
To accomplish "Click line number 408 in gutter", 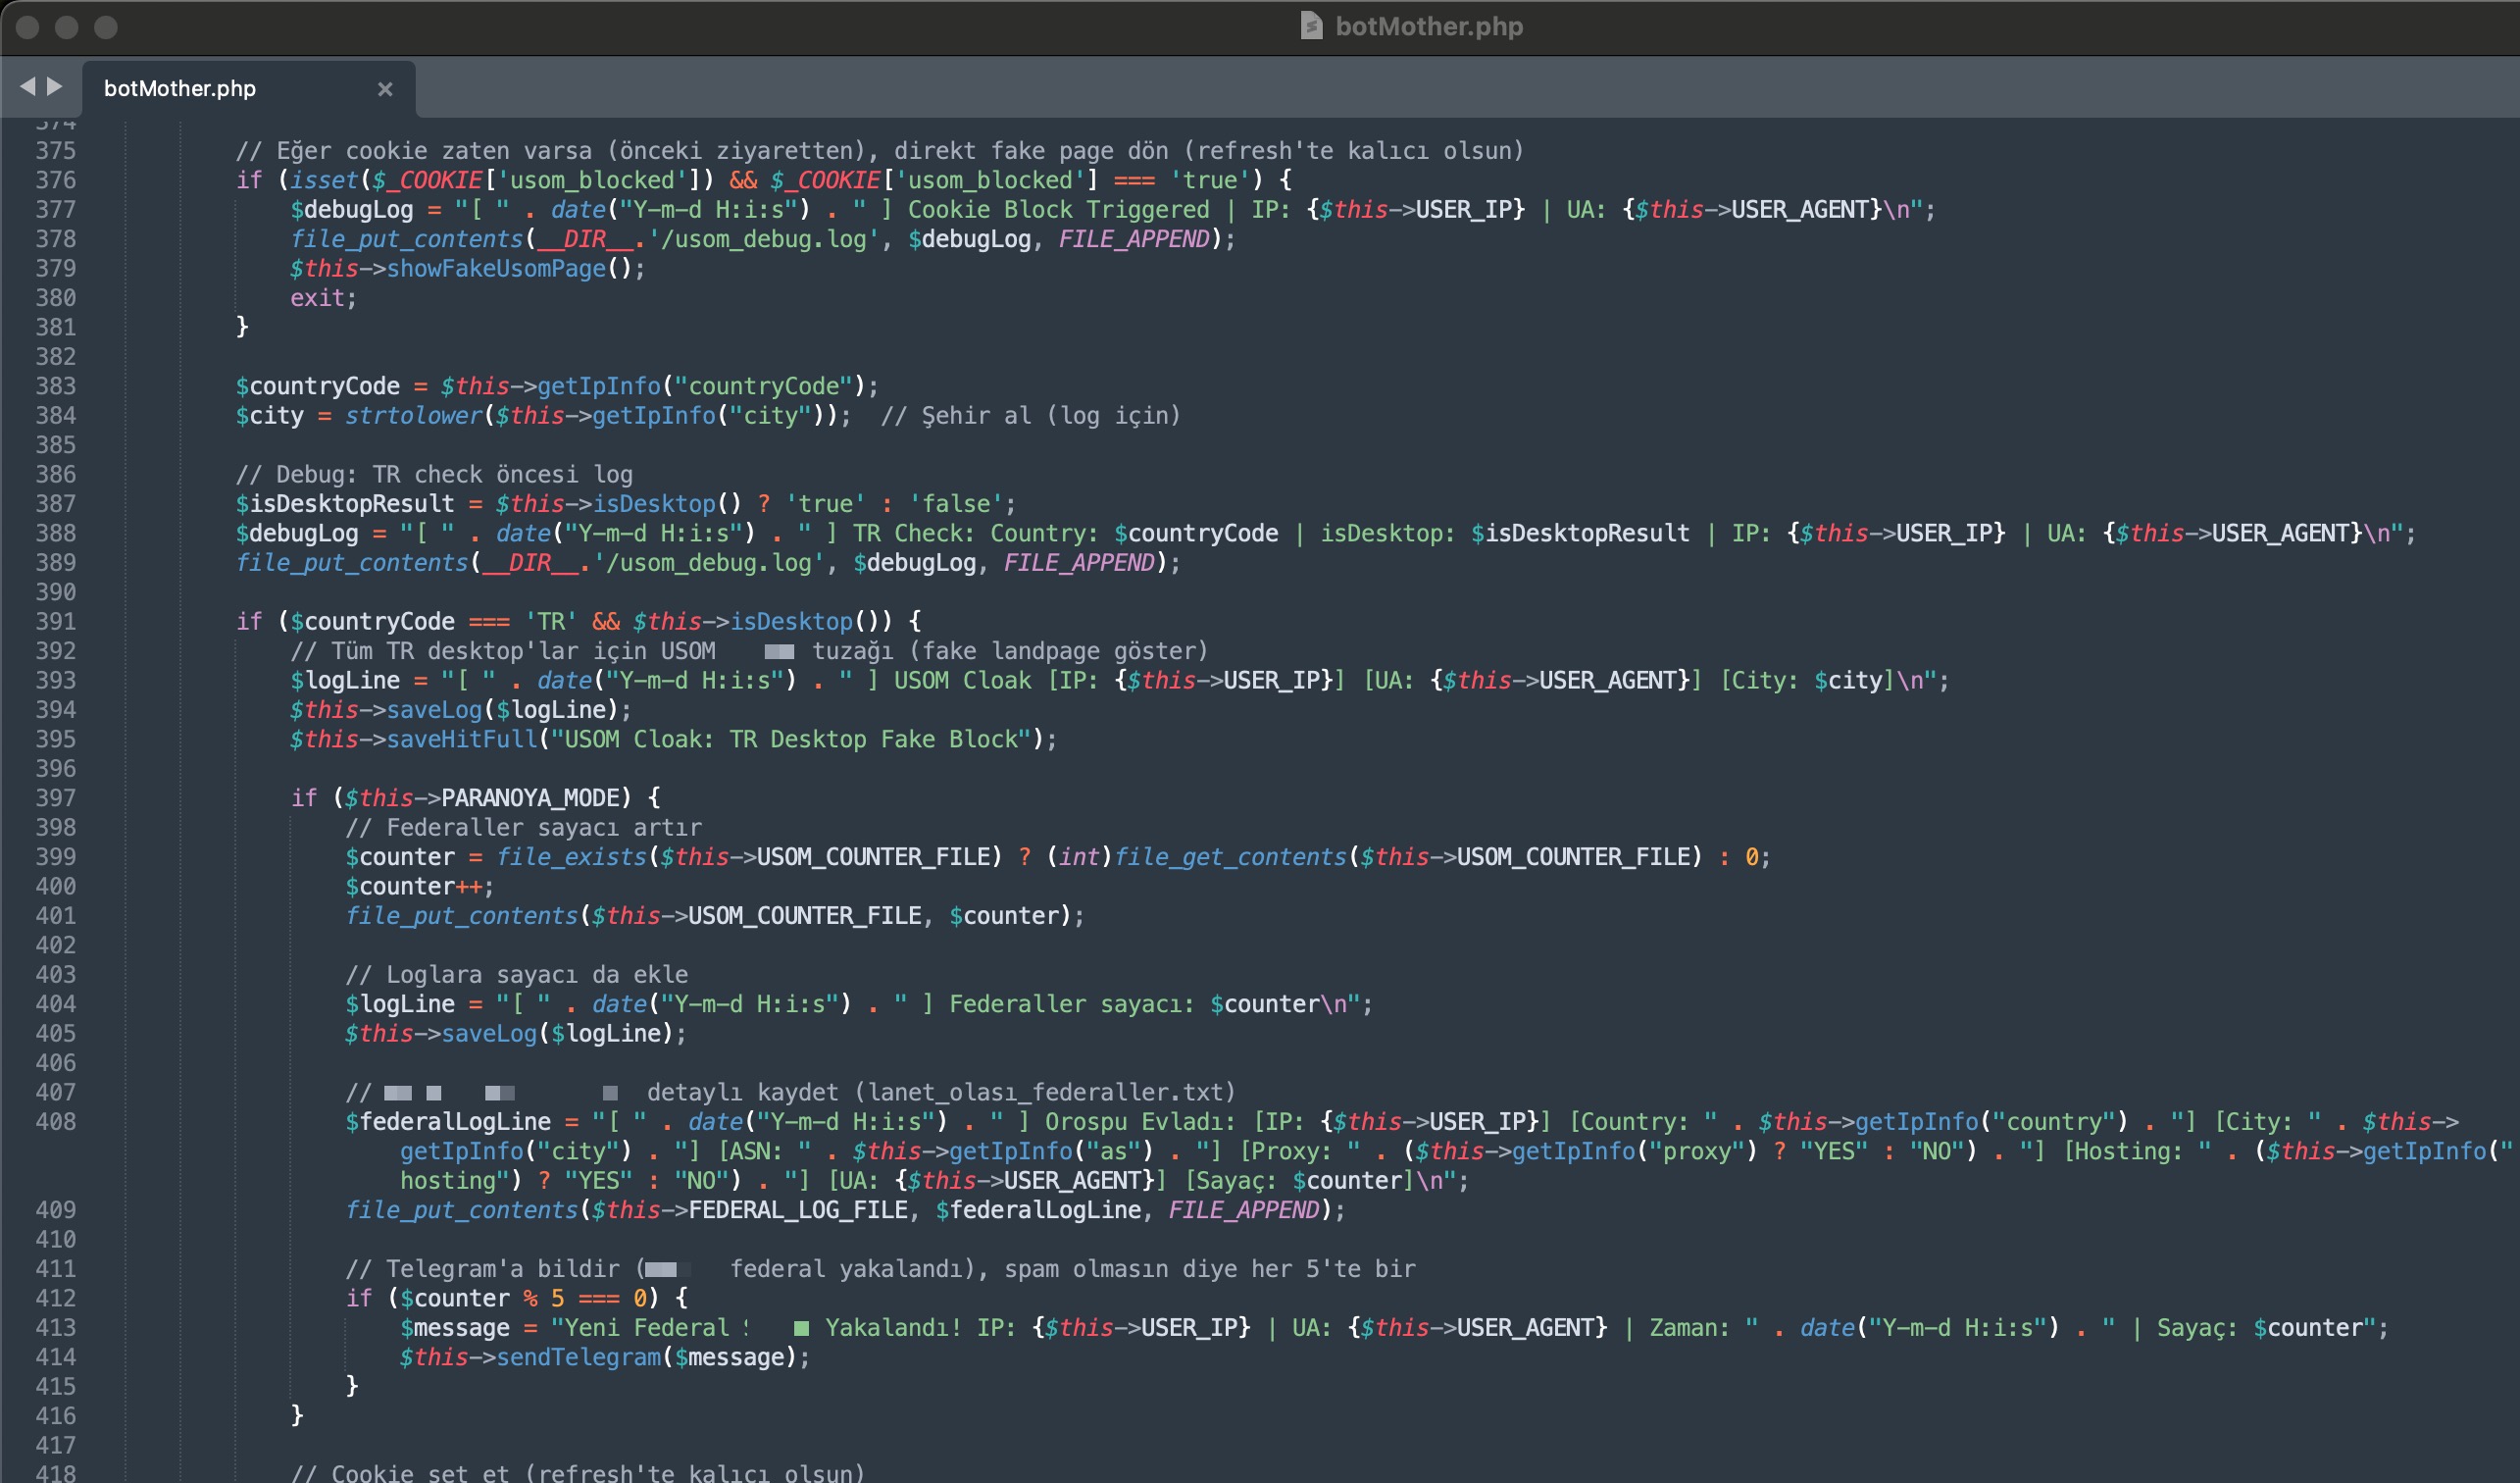I will tap(56, 1121).
